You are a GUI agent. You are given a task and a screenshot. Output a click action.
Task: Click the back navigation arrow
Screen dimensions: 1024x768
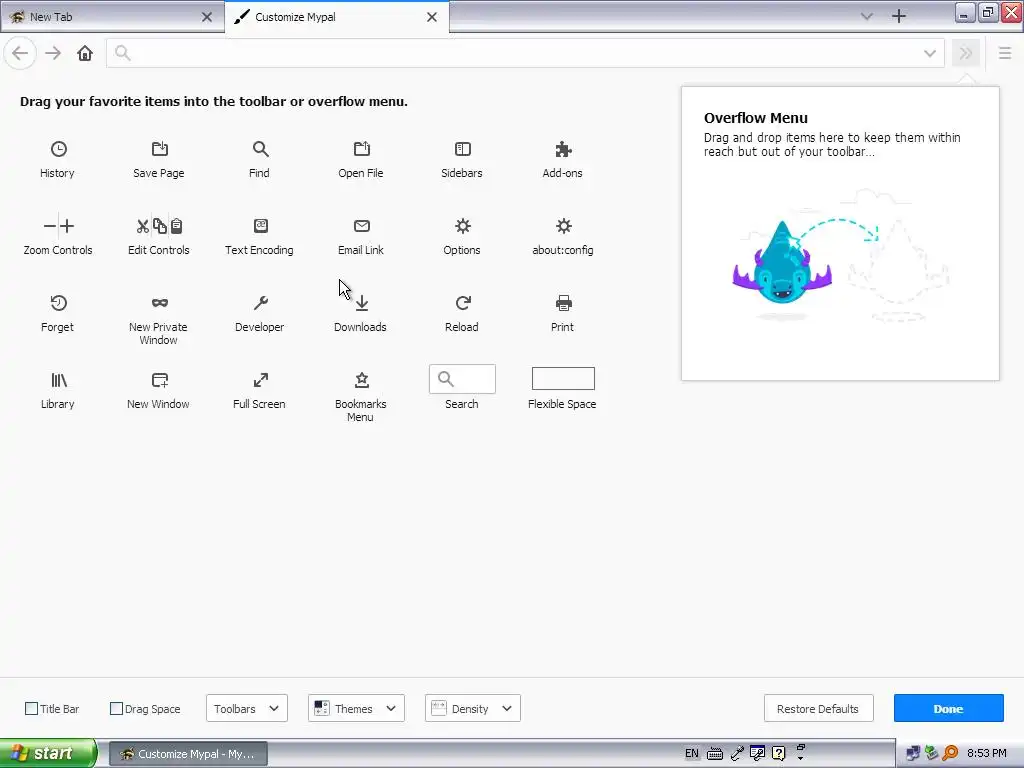pos(20,53)
